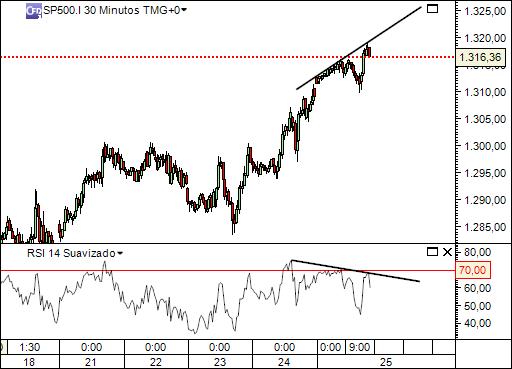Click date 25 on the time axis
The image size is (512, 369).
[386, 362]
